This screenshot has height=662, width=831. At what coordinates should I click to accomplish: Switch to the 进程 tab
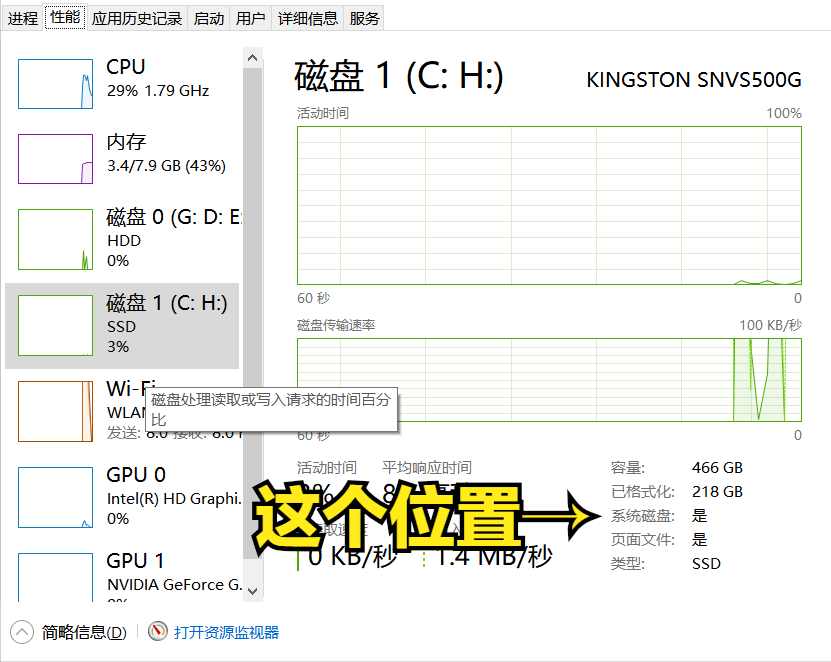tap(22, 19)
